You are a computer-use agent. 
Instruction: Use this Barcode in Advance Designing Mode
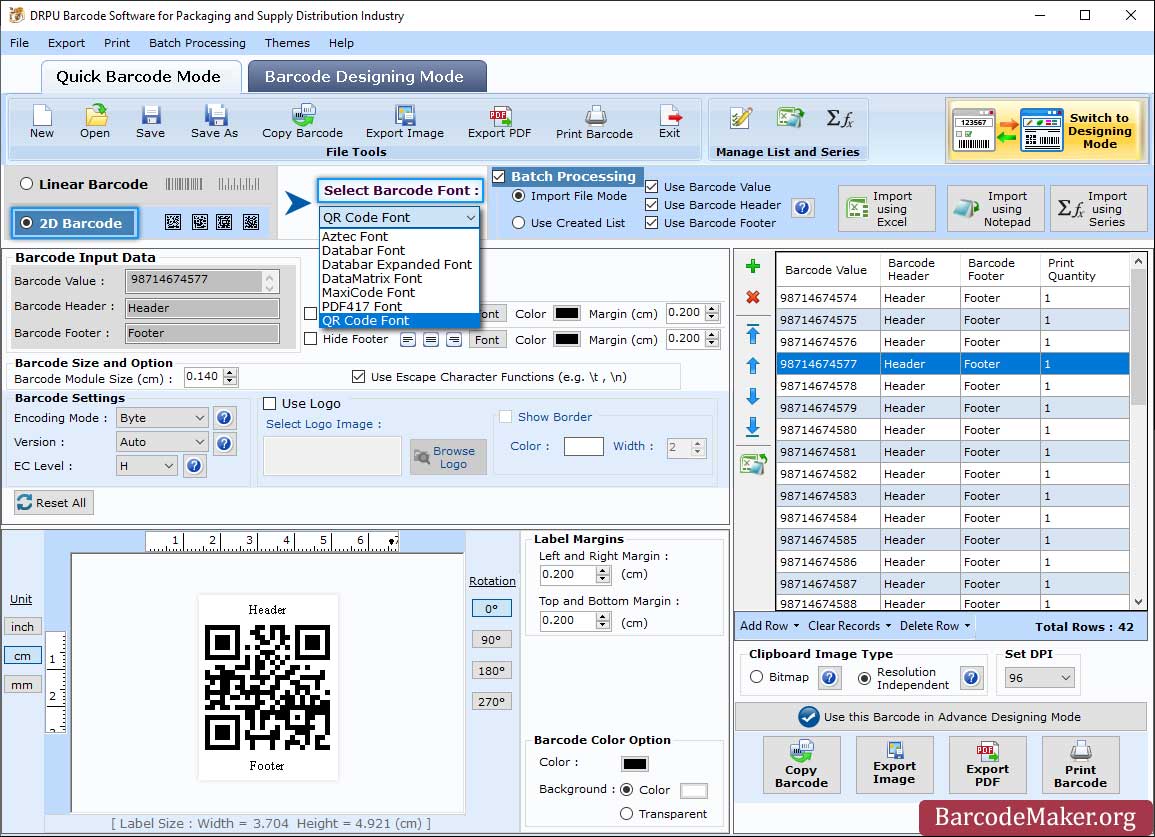tap(941, 717)
